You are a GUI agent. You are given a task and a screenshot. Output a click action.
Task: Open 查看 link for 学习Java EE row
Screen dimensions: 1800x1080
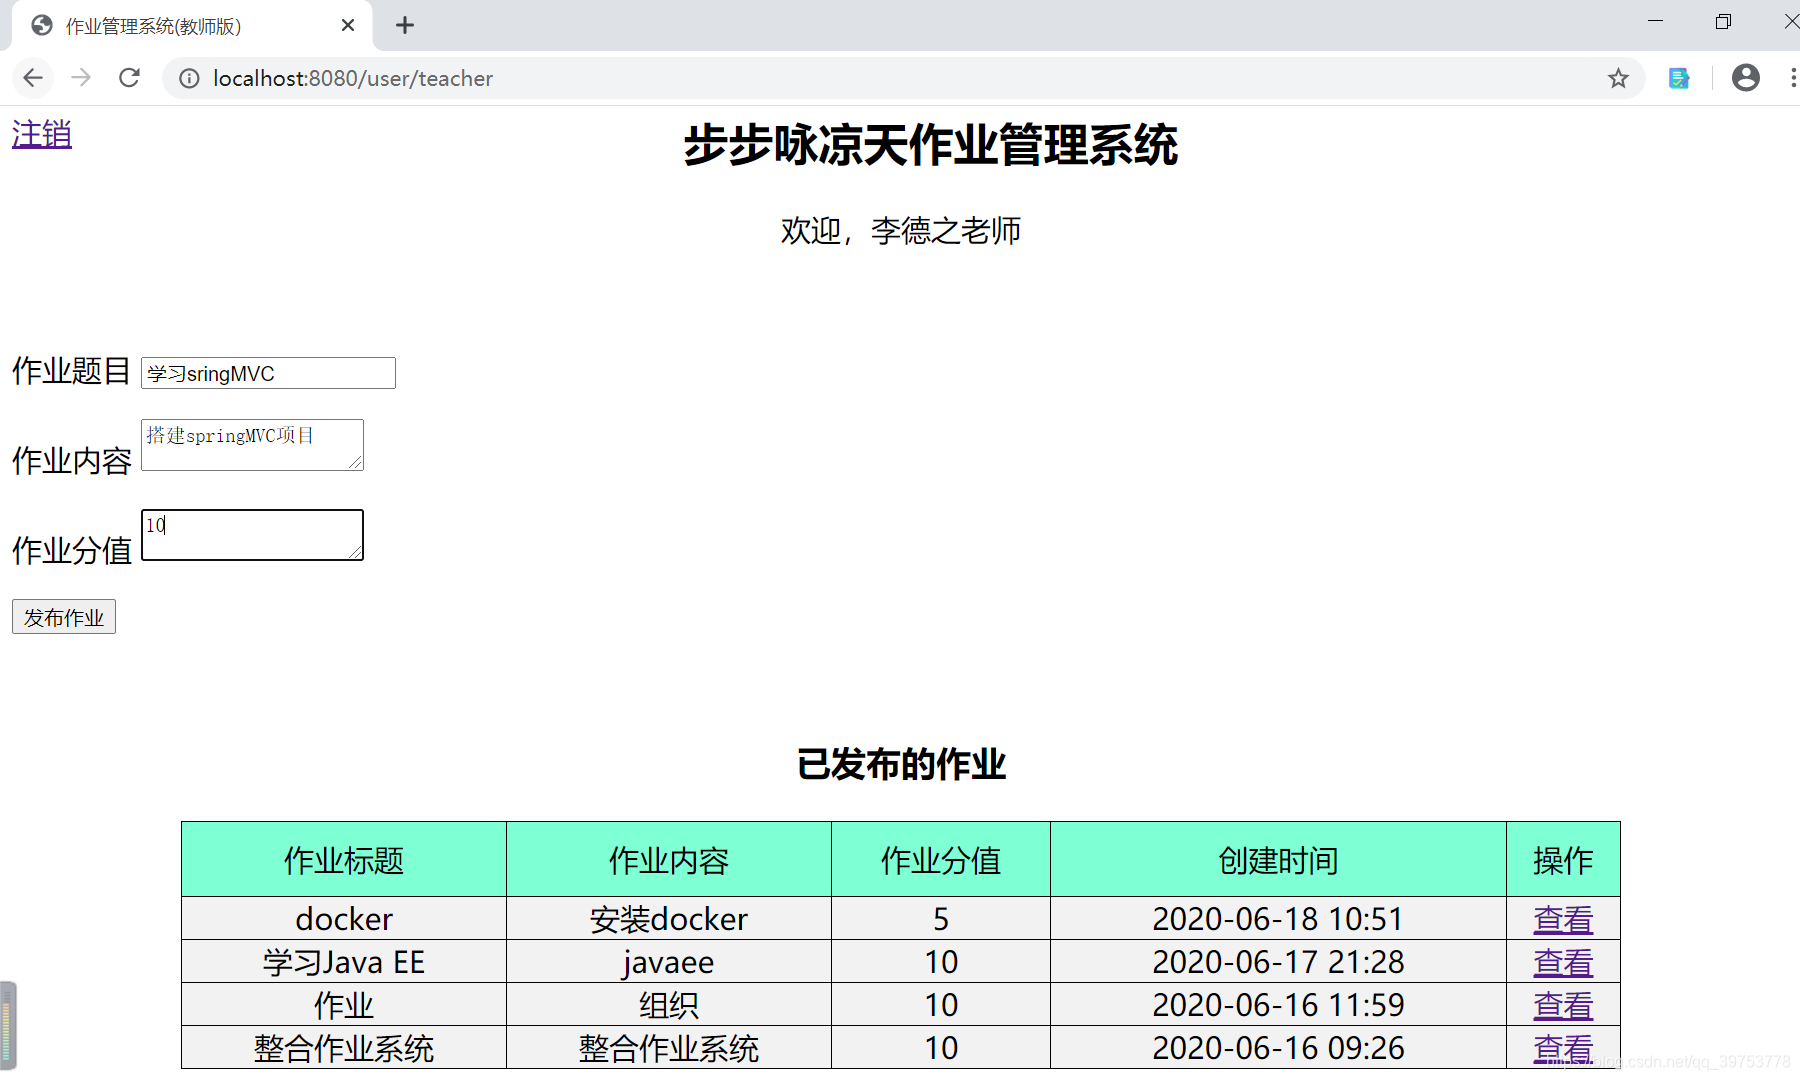(1563, 962)
